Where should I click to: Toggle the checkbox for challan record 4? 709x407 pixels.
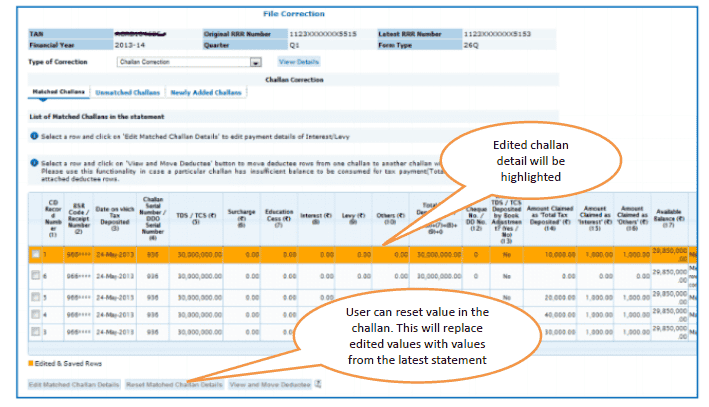point(35,313)
